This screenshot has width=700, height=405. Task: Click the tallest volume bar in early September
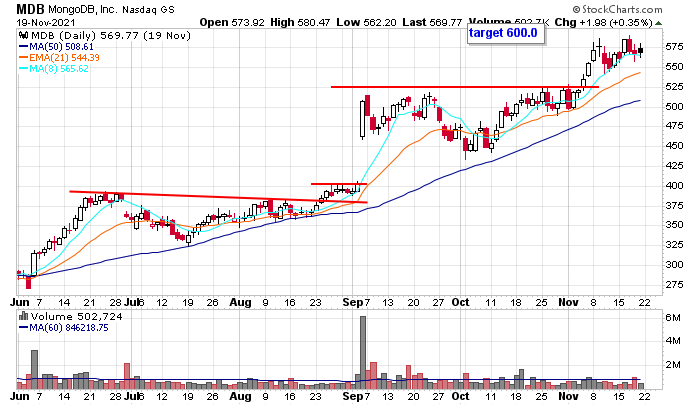[363, 352]
